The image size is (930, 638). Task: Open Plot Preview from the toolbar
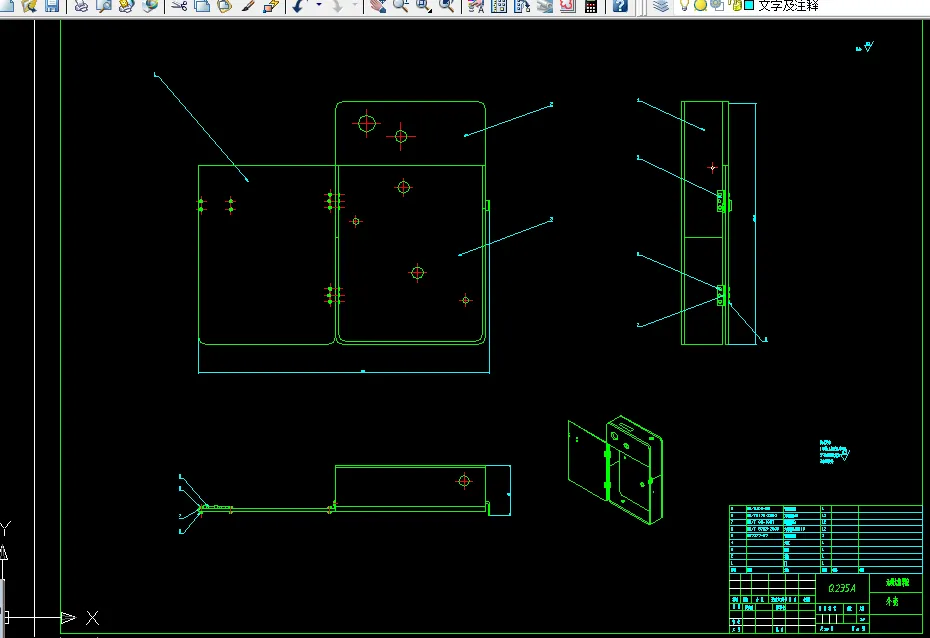(104, 6)
